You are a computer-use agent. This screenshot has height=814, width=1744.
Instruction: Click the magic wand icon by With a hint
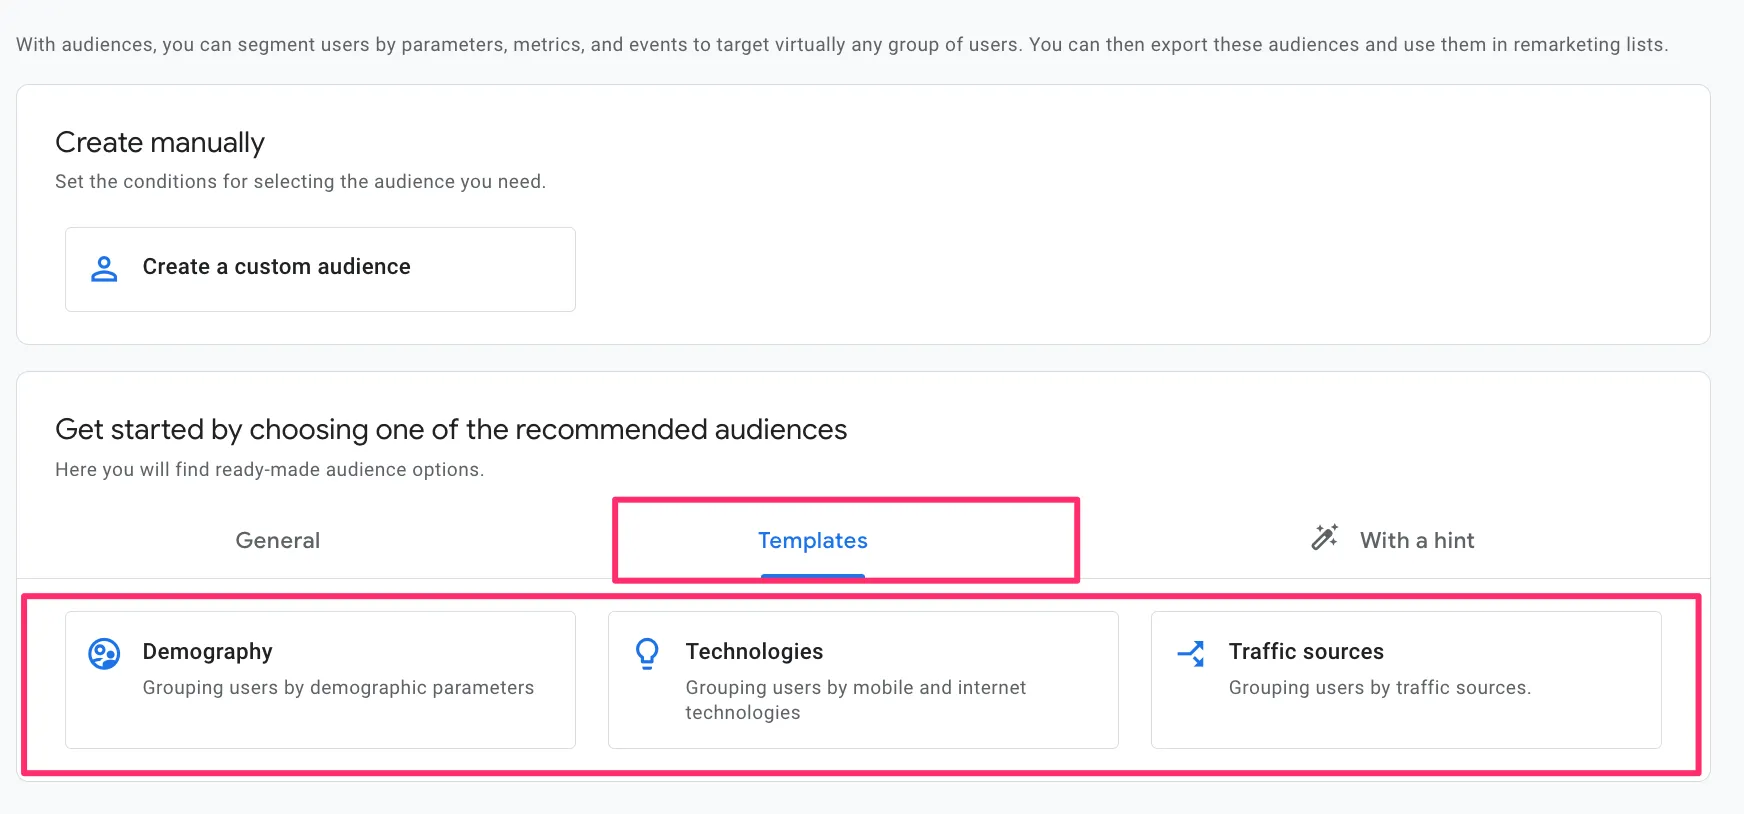click(x=1324, y=538)
